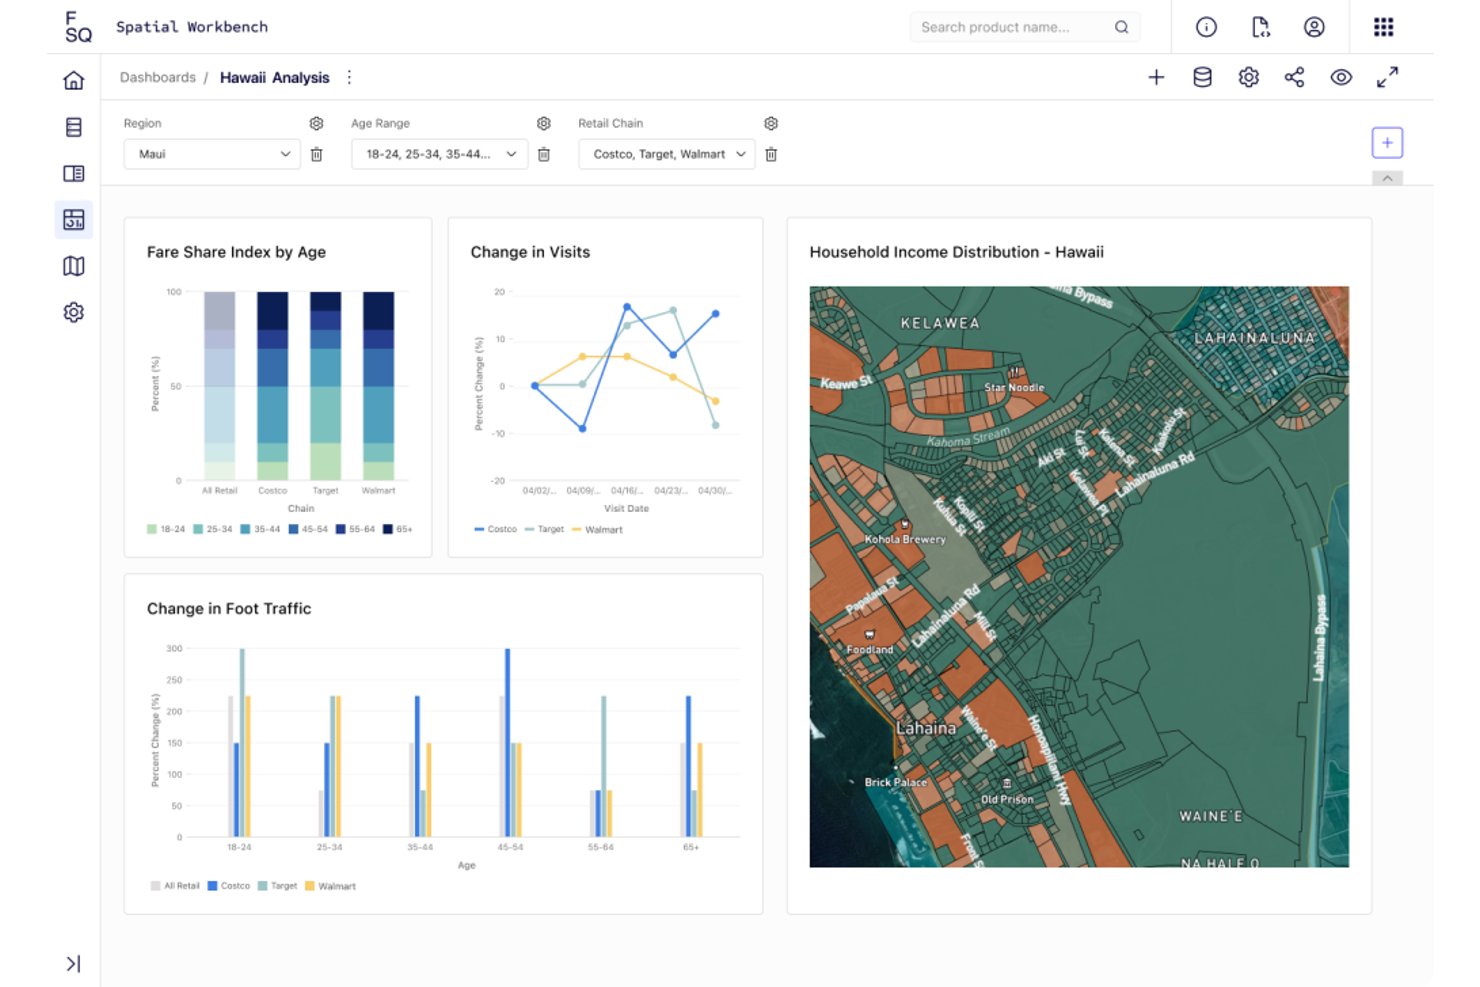Delete the Region filter

pos(317,154)
